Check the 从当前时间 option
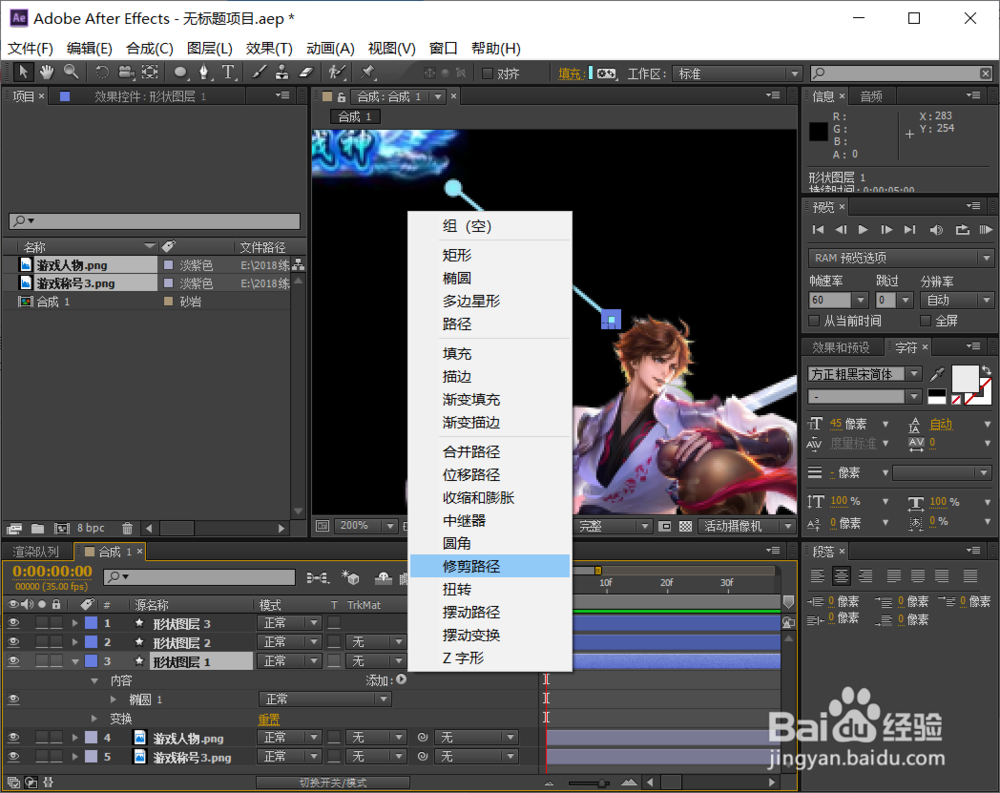This screenshot has width=1000, height=793. point(814,320)
